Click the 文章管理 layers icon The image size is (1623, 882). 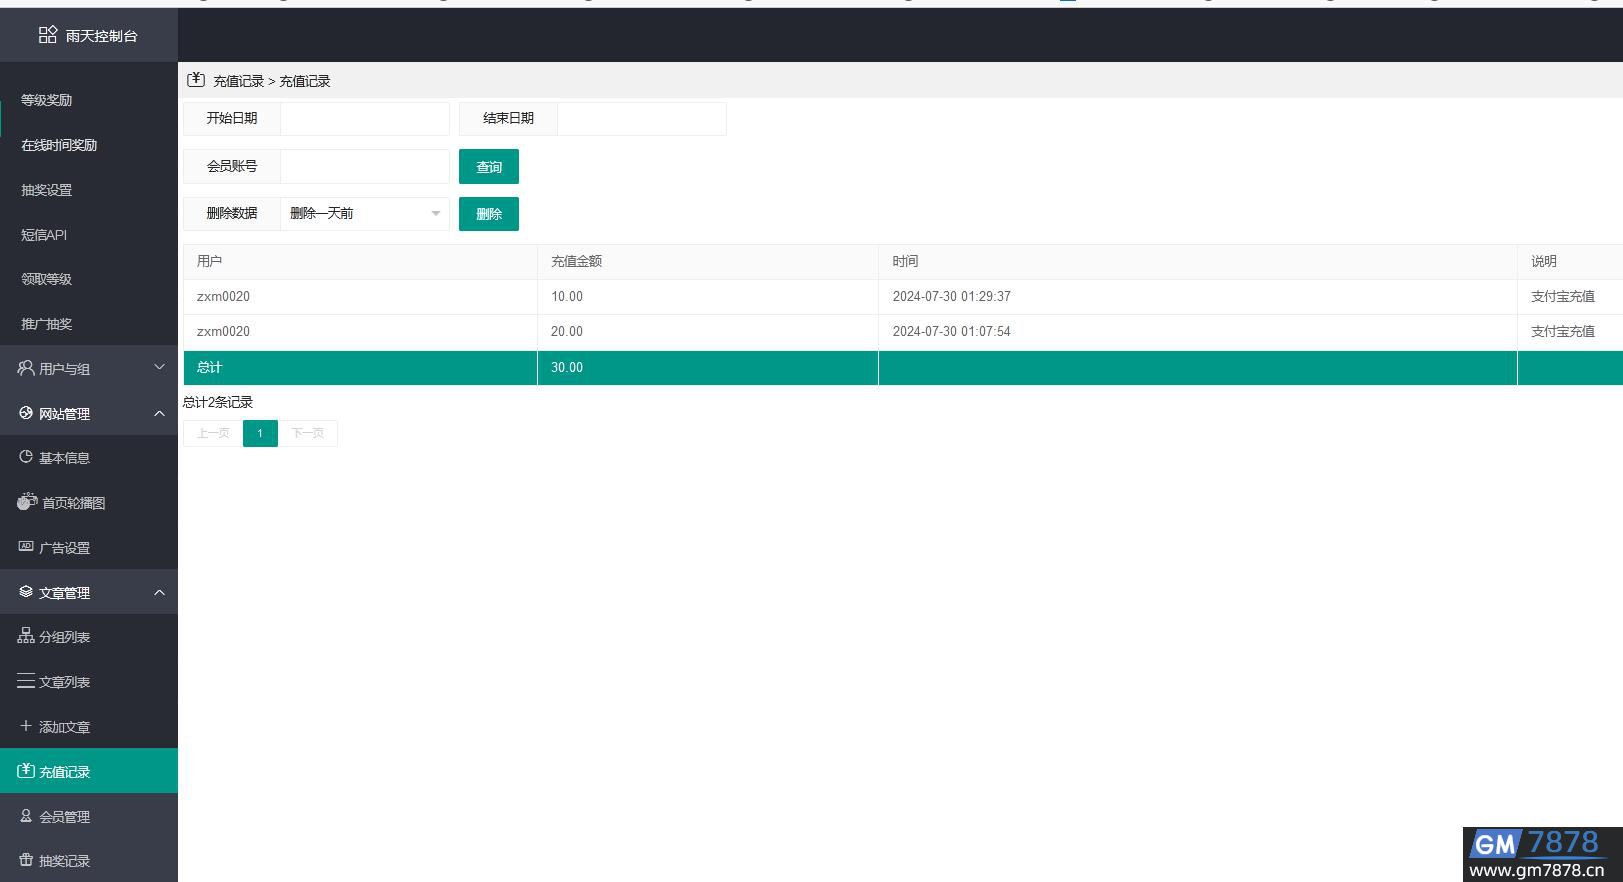[x=26, y=592]
